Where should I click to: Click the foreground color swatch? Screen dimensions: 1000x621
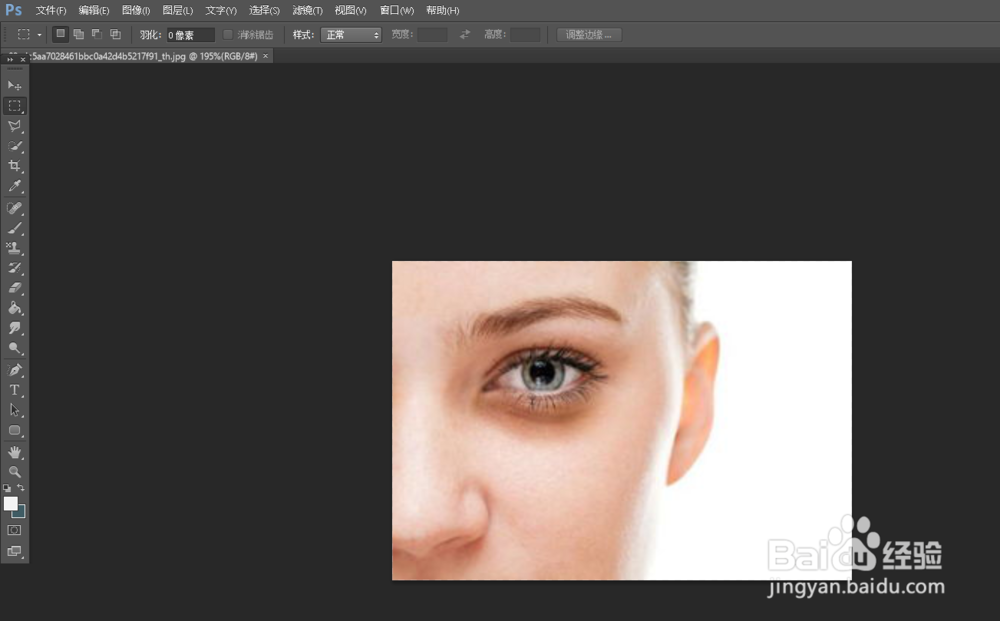click(x=11, y=505)
